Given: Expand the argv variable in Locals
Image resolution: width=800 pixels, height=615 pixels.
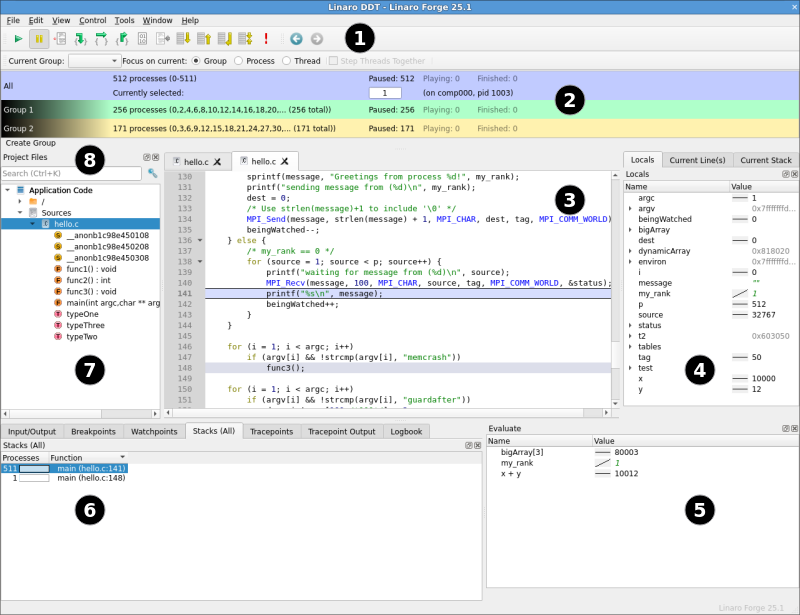Looking at the screenshot, I should (630, 208).
